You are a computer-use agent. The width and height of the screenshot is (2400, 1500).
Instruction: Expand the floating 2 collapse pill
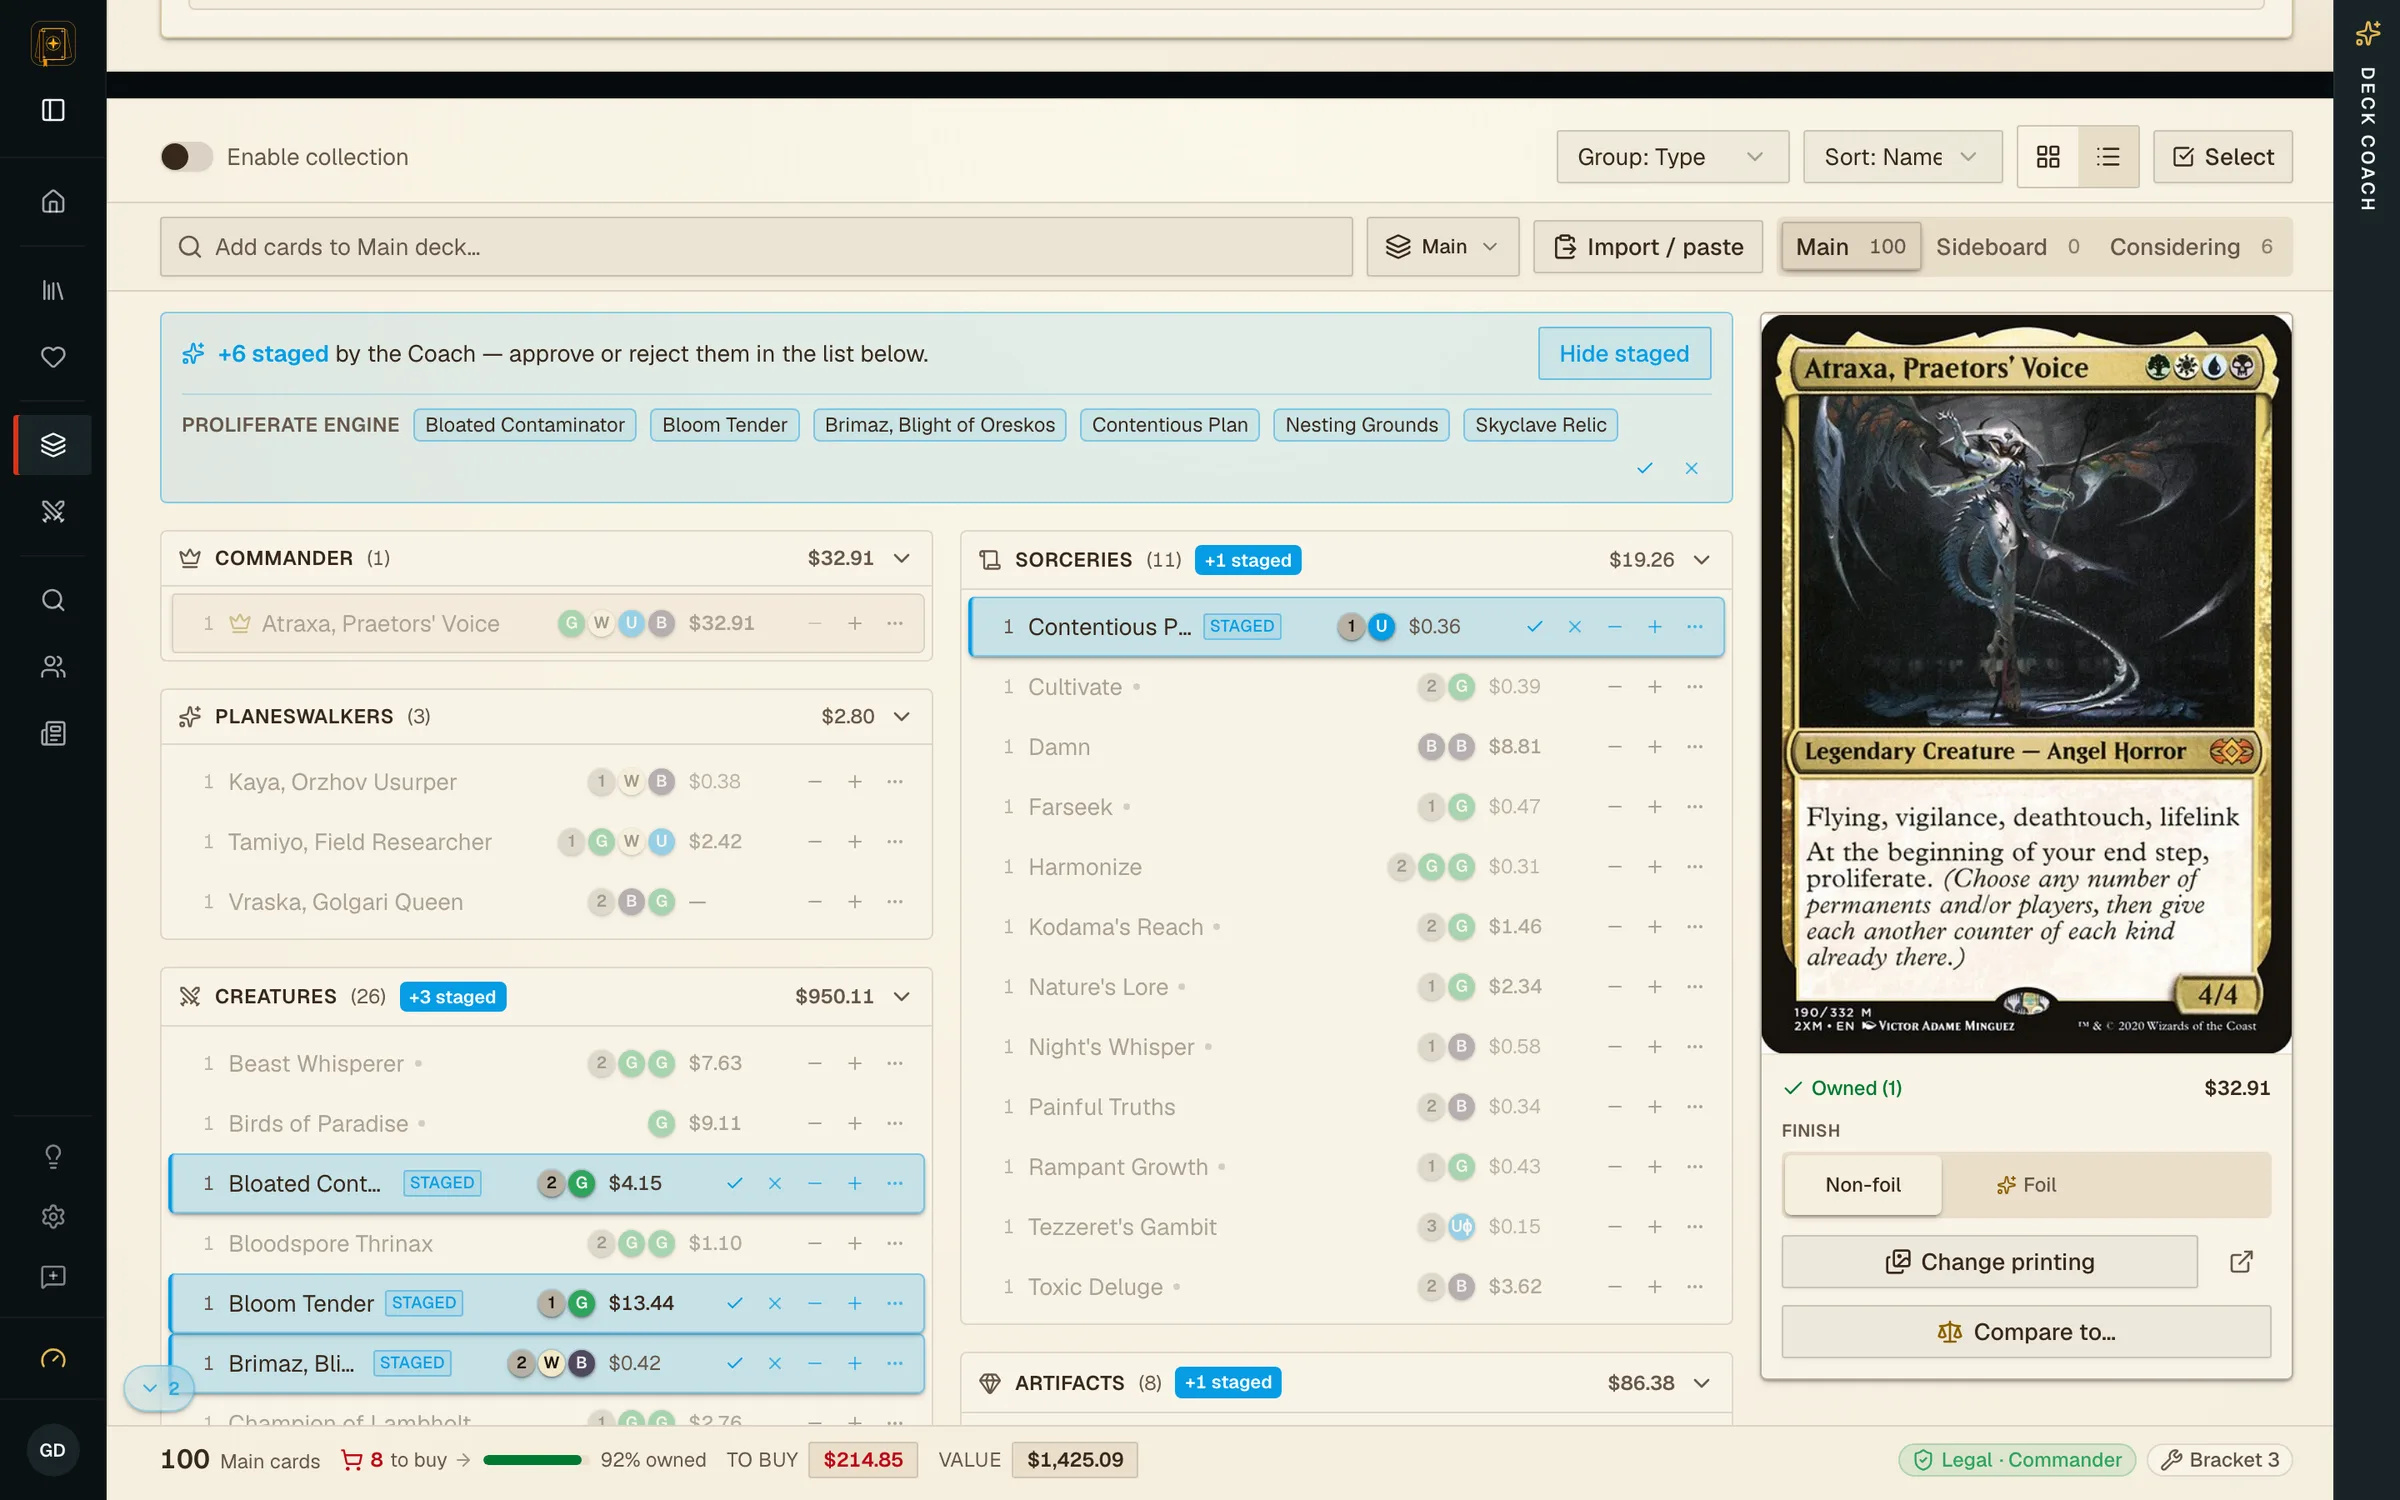coord(159,1388)
